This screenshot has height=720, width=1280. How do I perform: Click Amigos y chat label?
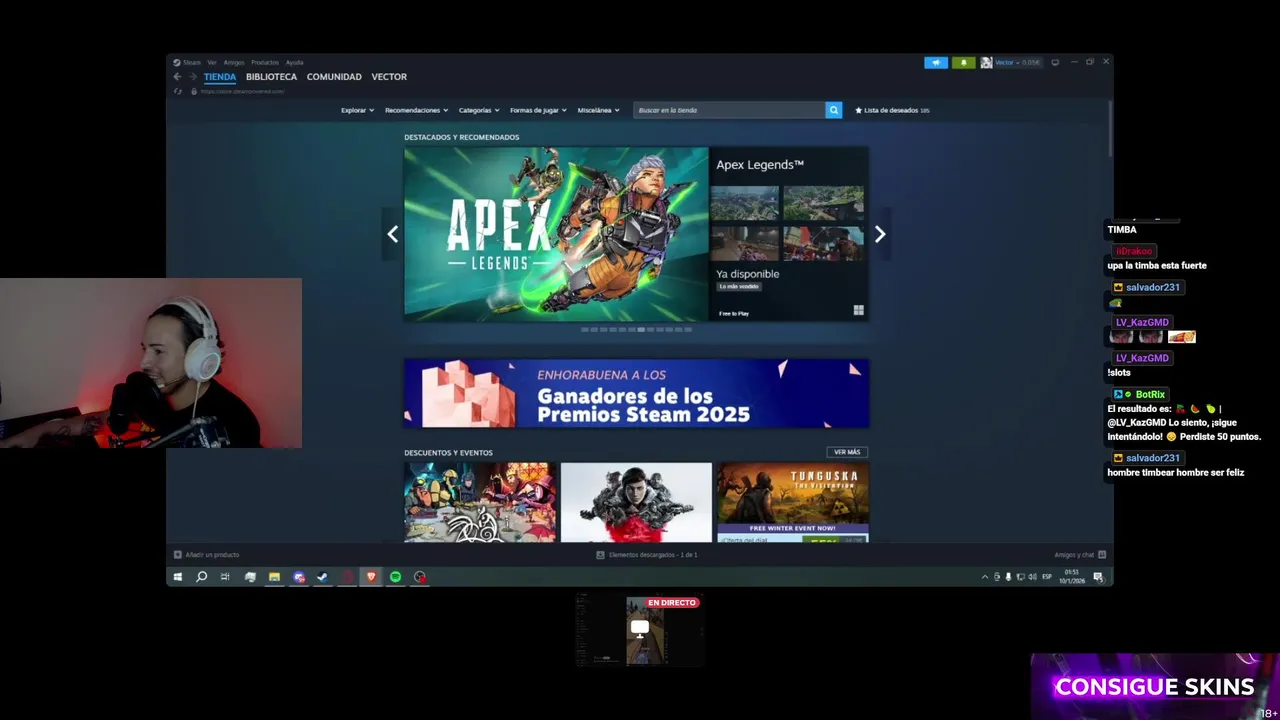click(x=1074, y=555)
